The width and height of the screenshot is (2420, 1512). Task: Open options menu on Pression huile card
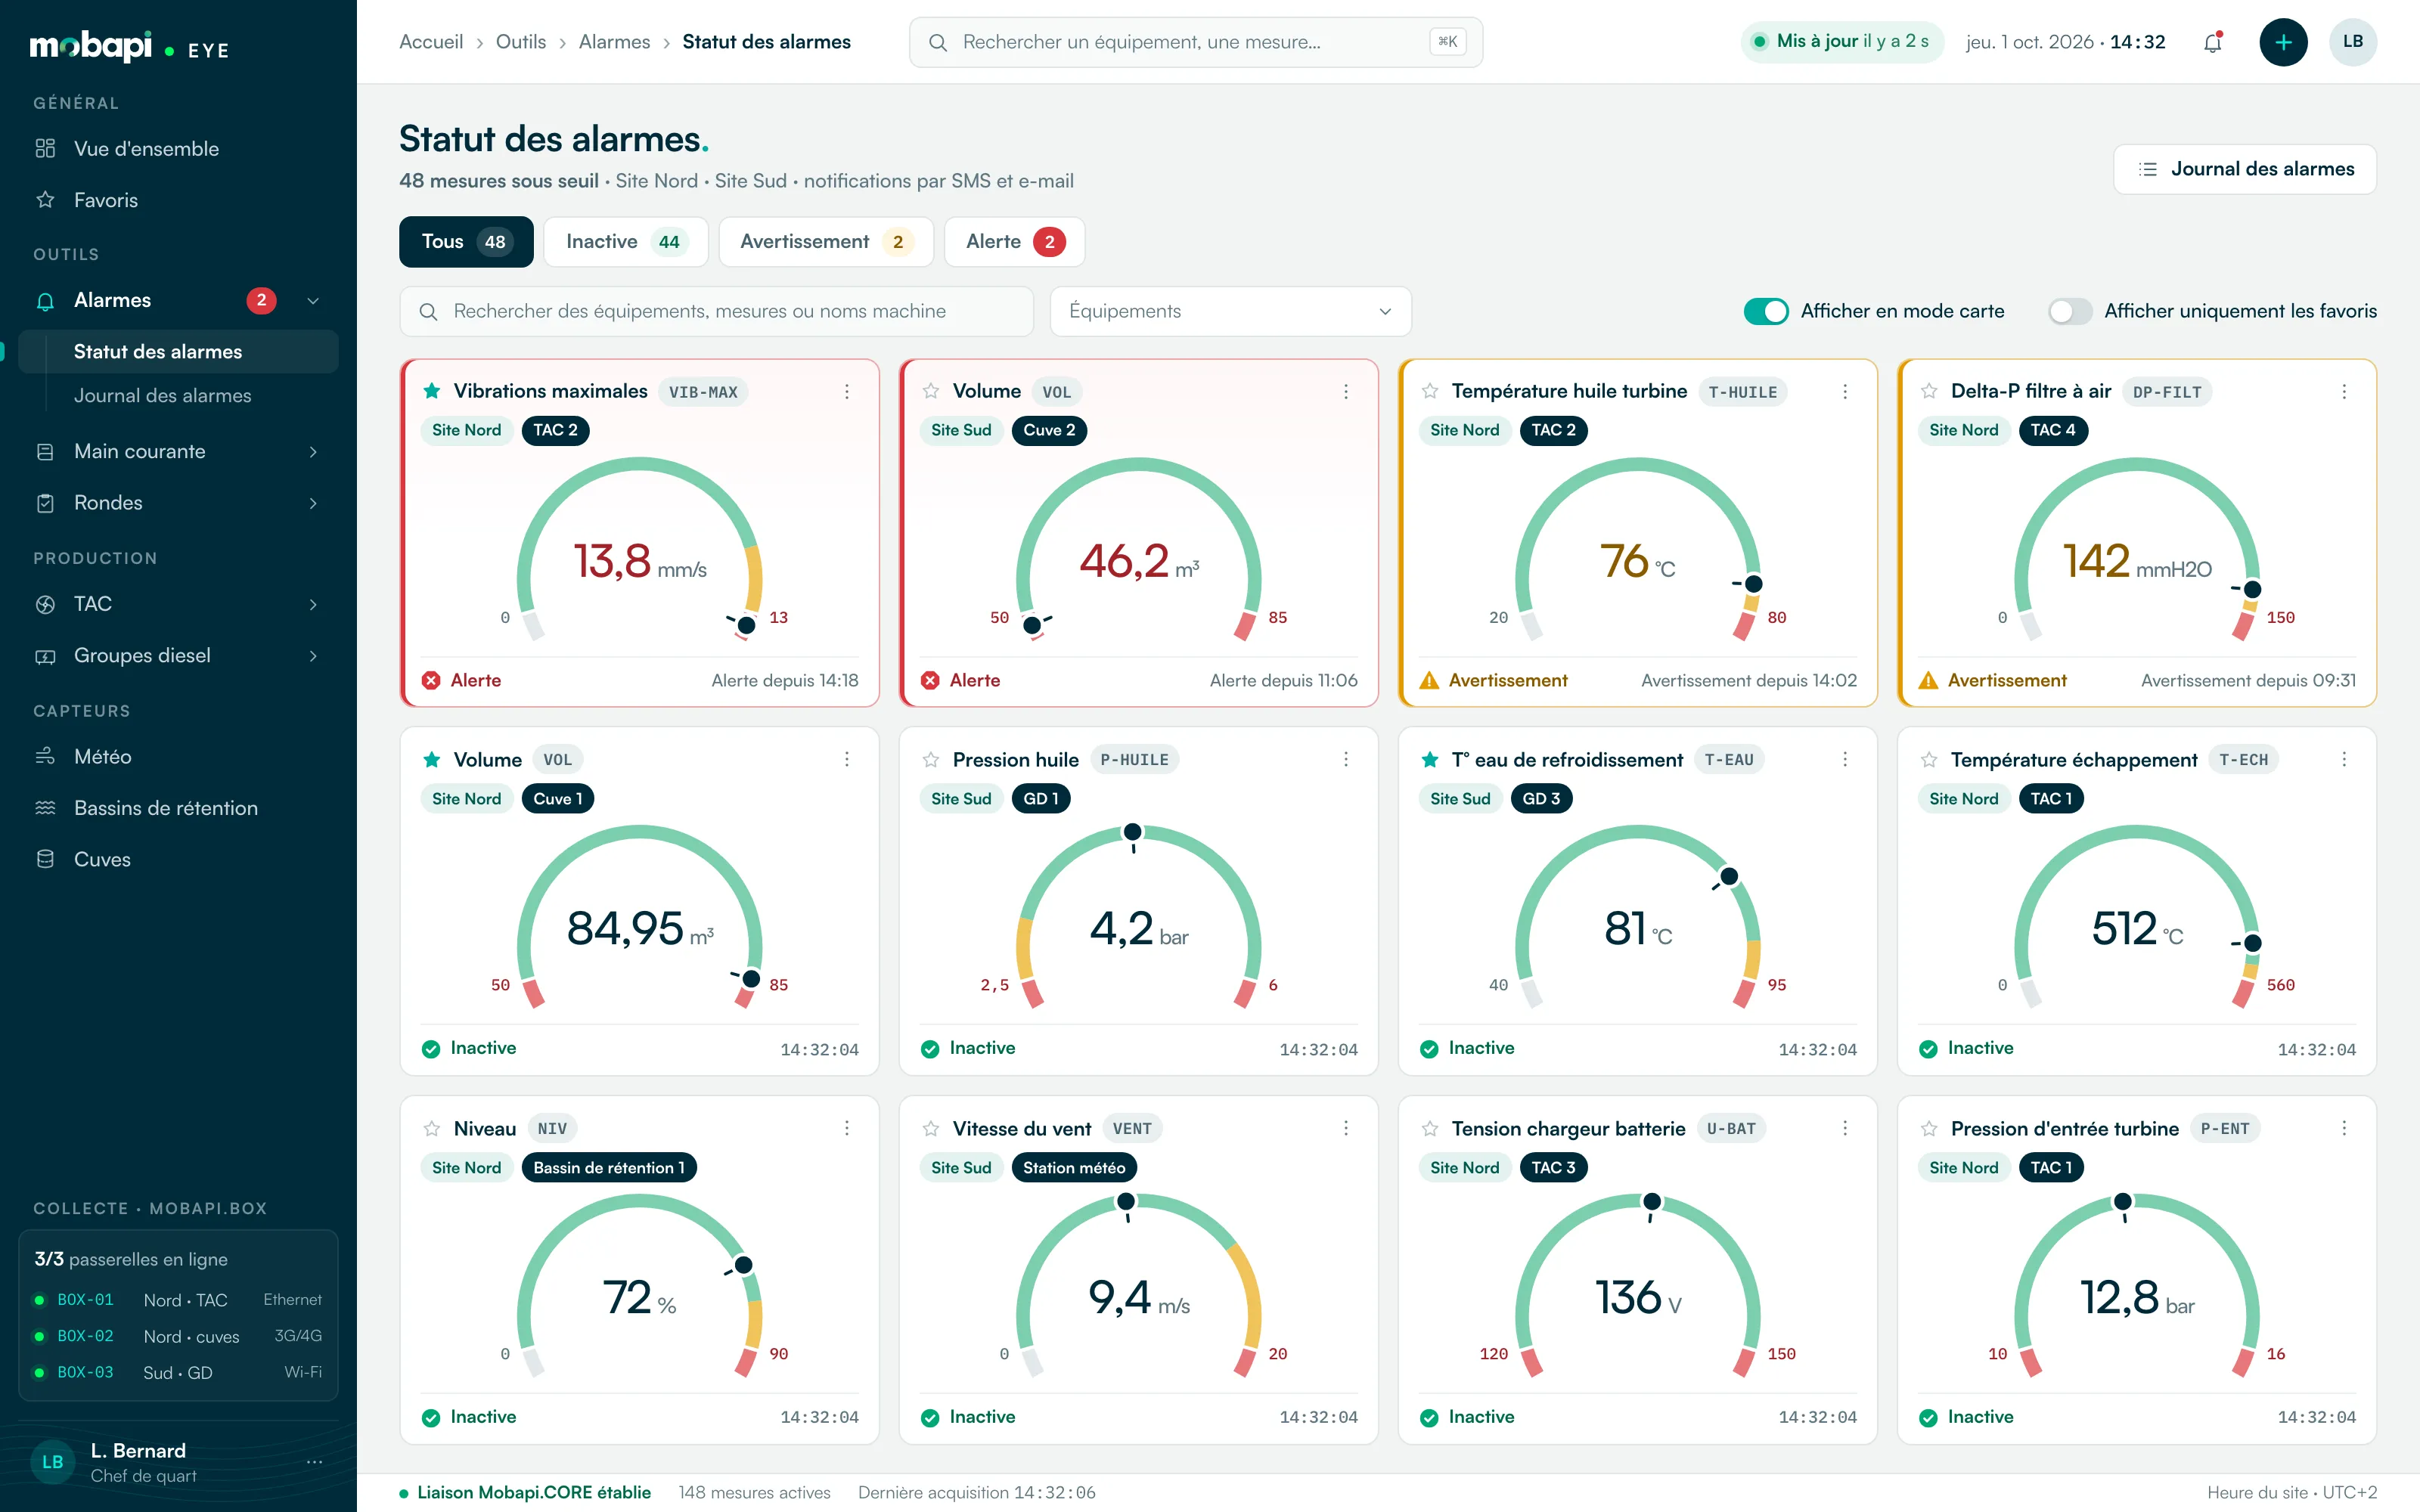point(1346,760)
